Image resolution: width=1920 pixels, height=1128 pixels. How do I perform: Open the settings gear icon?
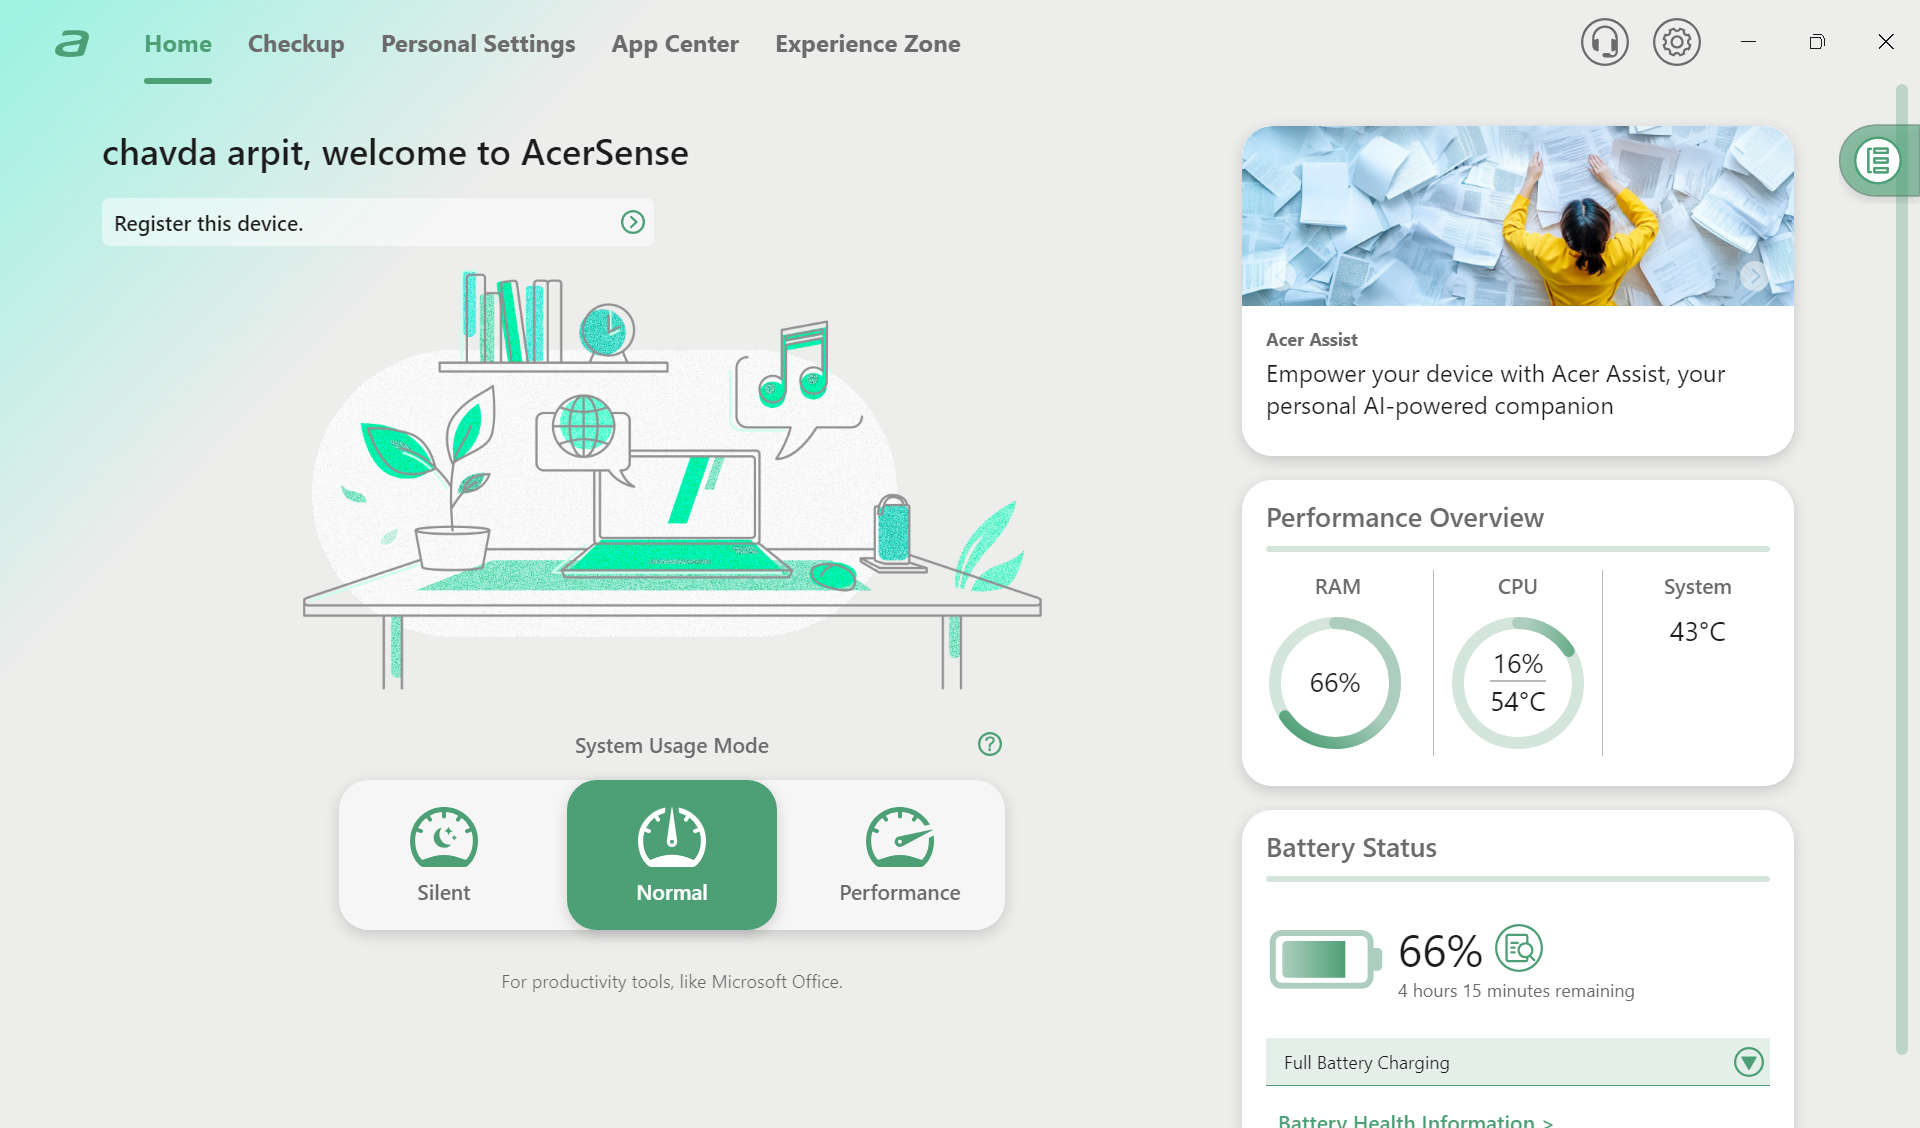point(1676,43)
